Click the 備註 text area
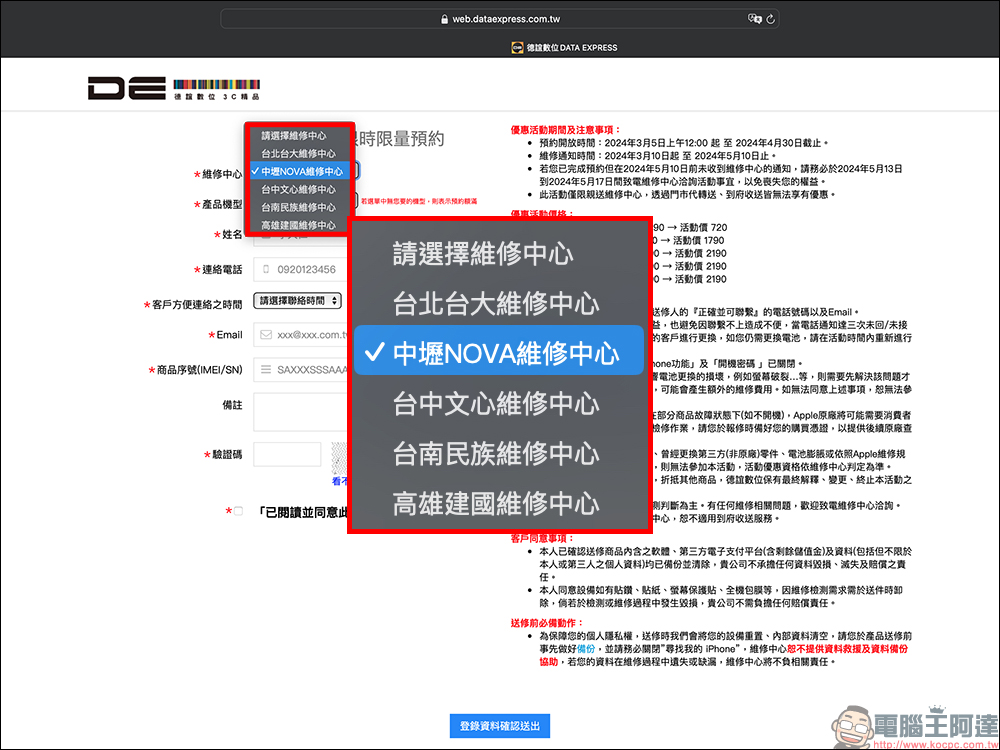The width and height of the screenshot is (1000, 750). (x=300, y=412)
